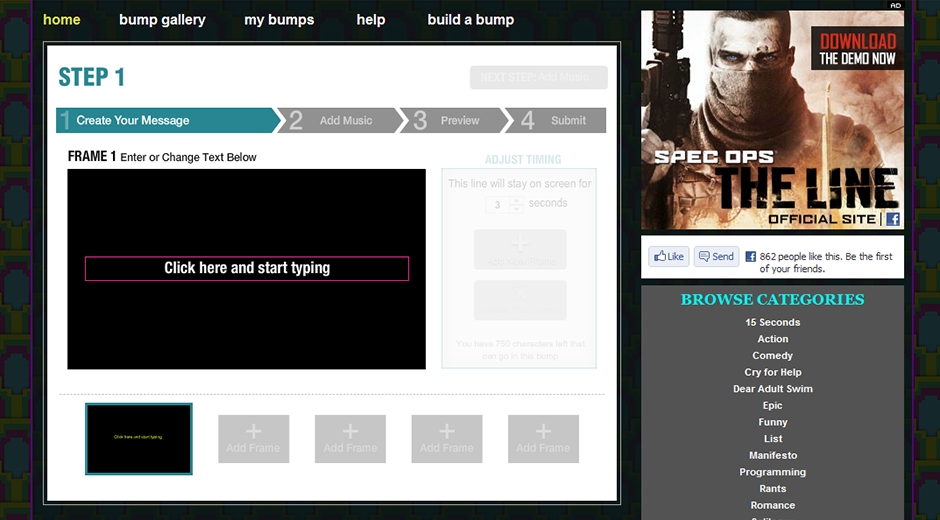Image resolution: width=940 pixels, height=520 pixels.
Task: Click Download The Demo Now in ad
Action: tap(857, 49)
